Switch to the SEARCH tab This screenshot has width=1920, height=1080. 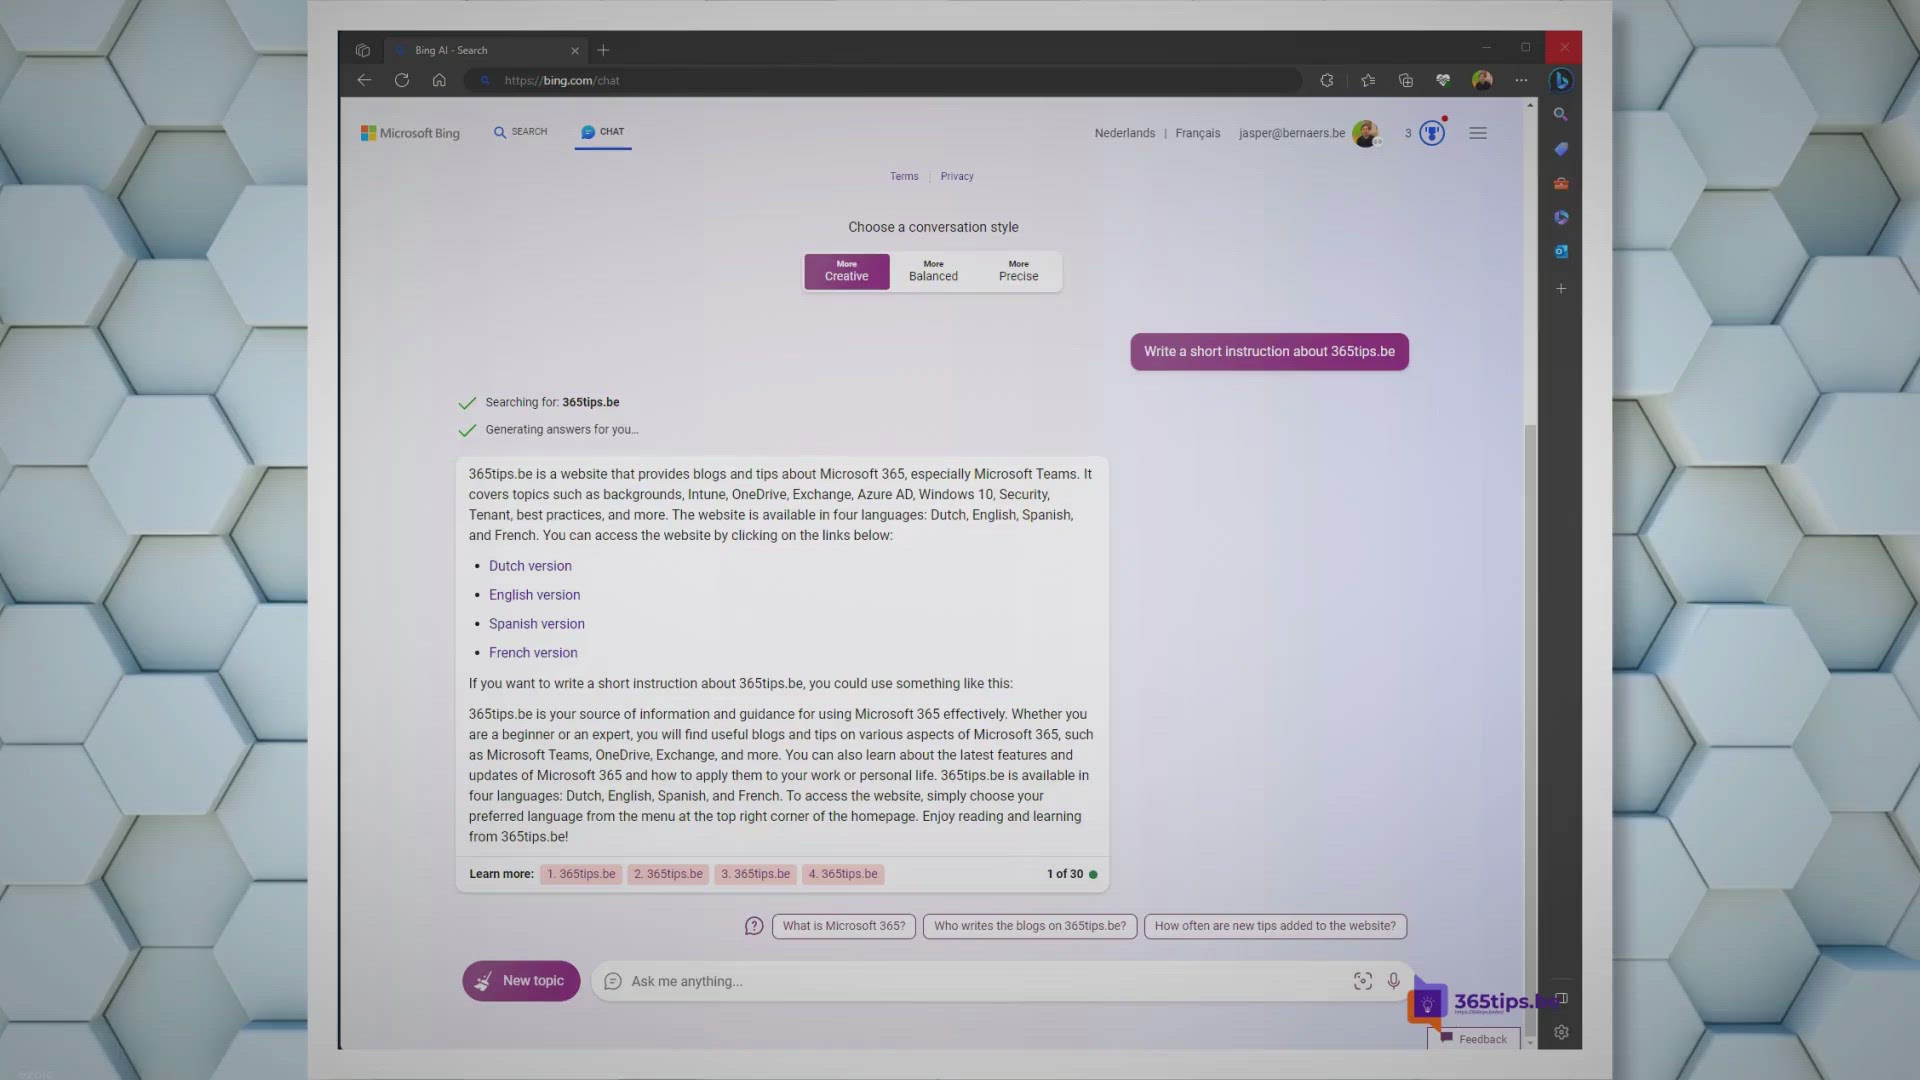coord(520,132)
